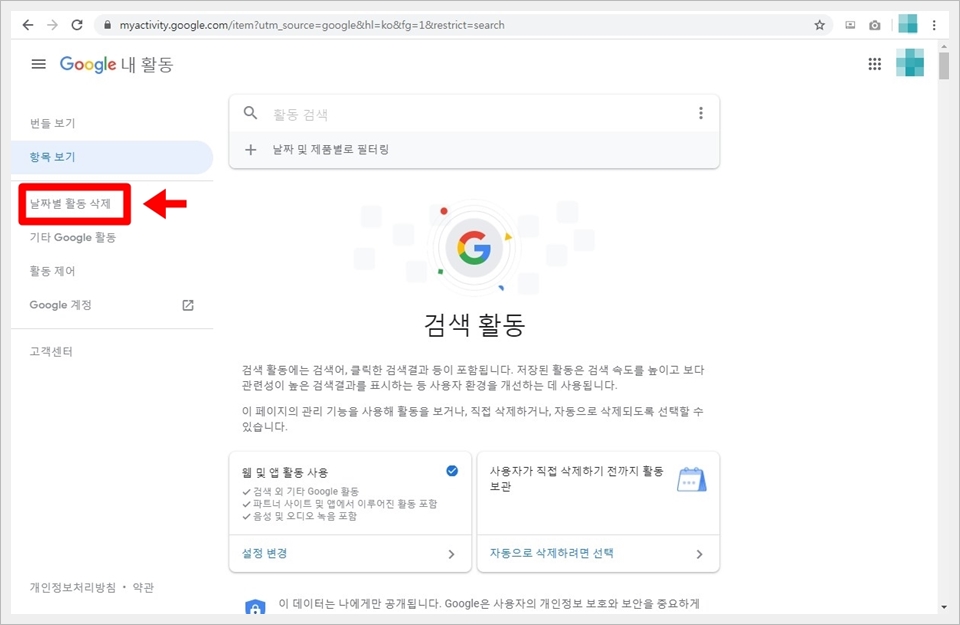The height and width of the screenshot is (625, 960).
Task: Open the Google account avatar
Action: pos(910,63)
